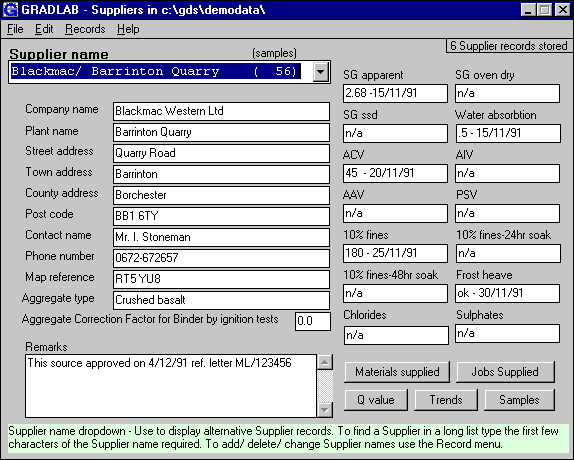This screenshot has height=460, width=574.
Task: Click the Chlorides value field
Action: 396,335
